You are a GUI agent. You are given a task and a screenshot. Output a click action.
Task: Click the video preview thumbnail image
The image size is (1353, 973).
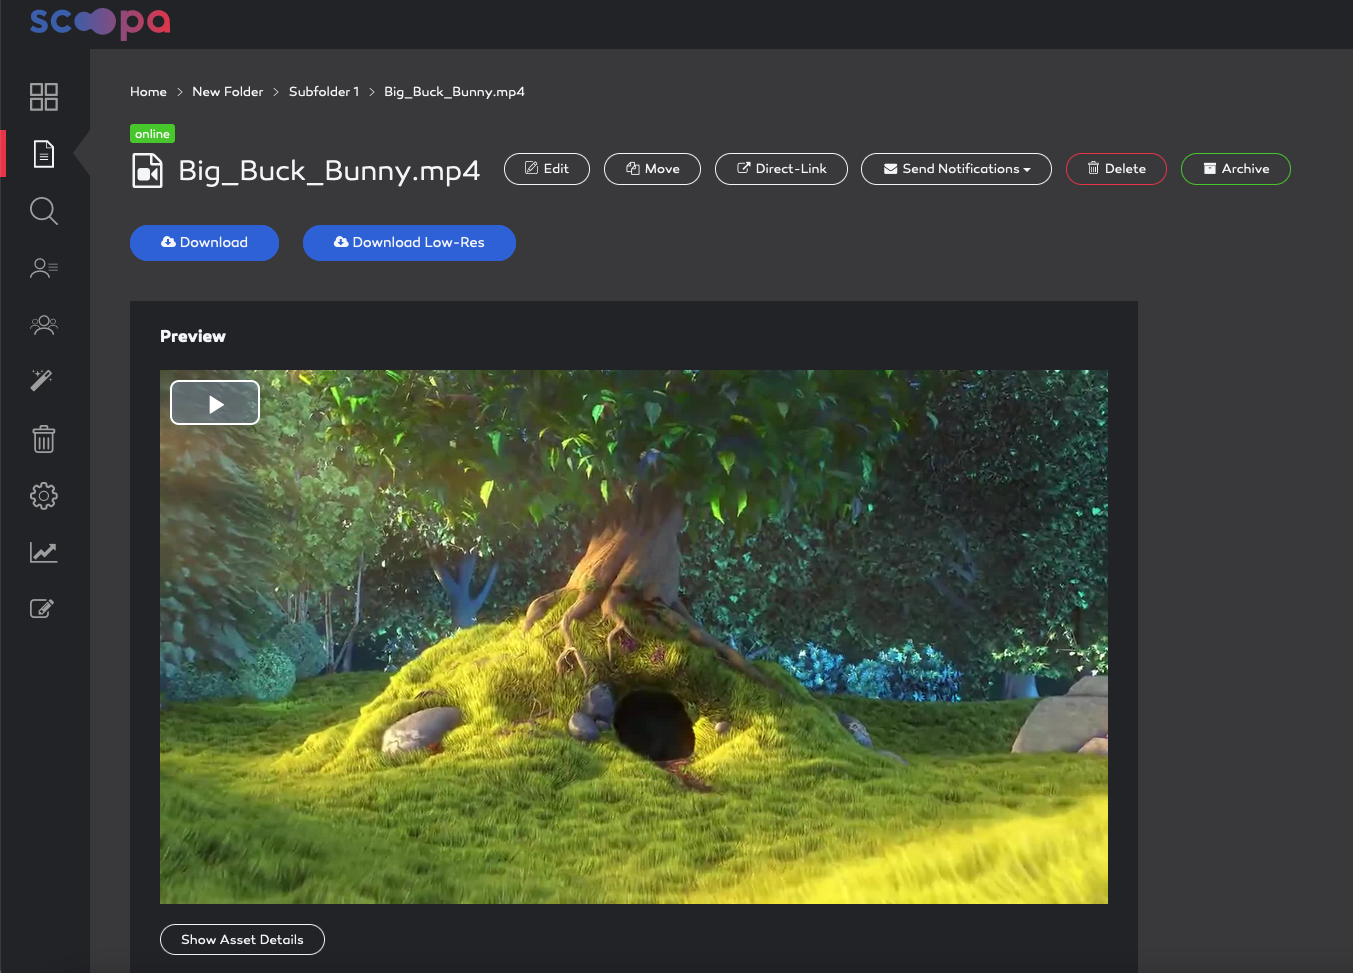coord(634,637)
